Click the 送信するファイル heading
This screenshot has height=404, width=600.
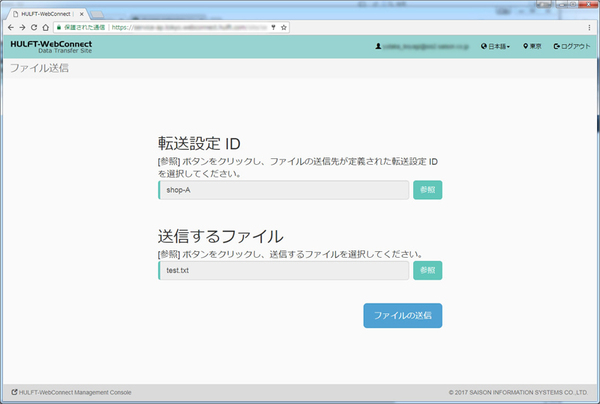tap(221, 236)
